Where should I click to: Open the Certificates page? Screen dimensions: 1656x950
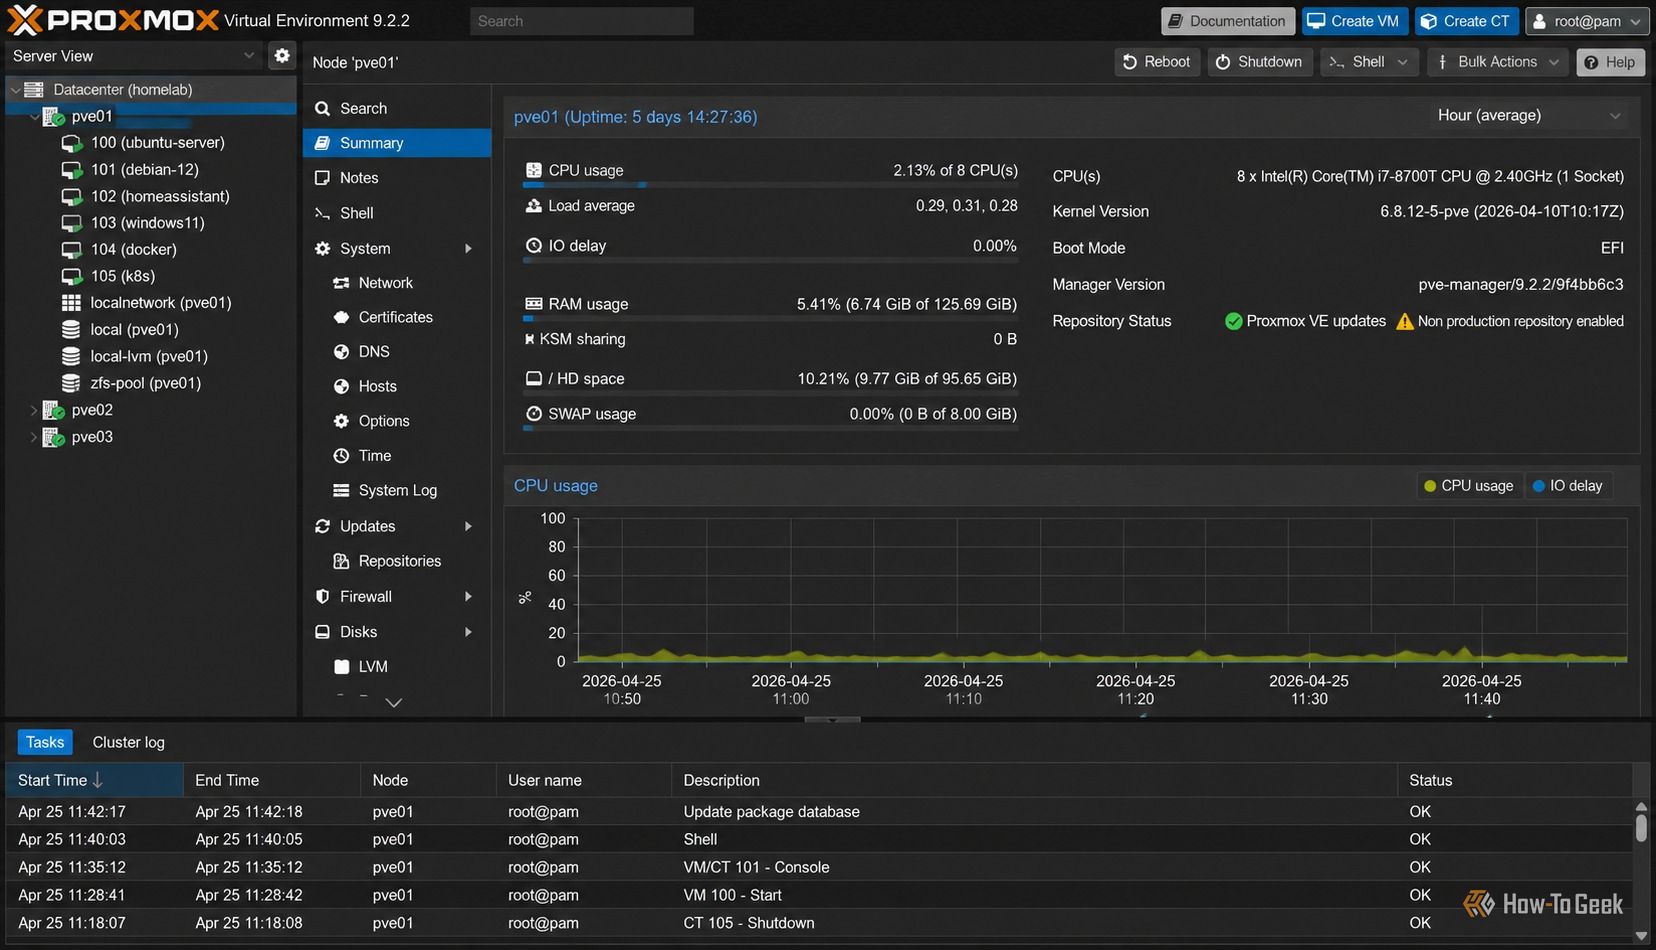(x=395, y=317)
